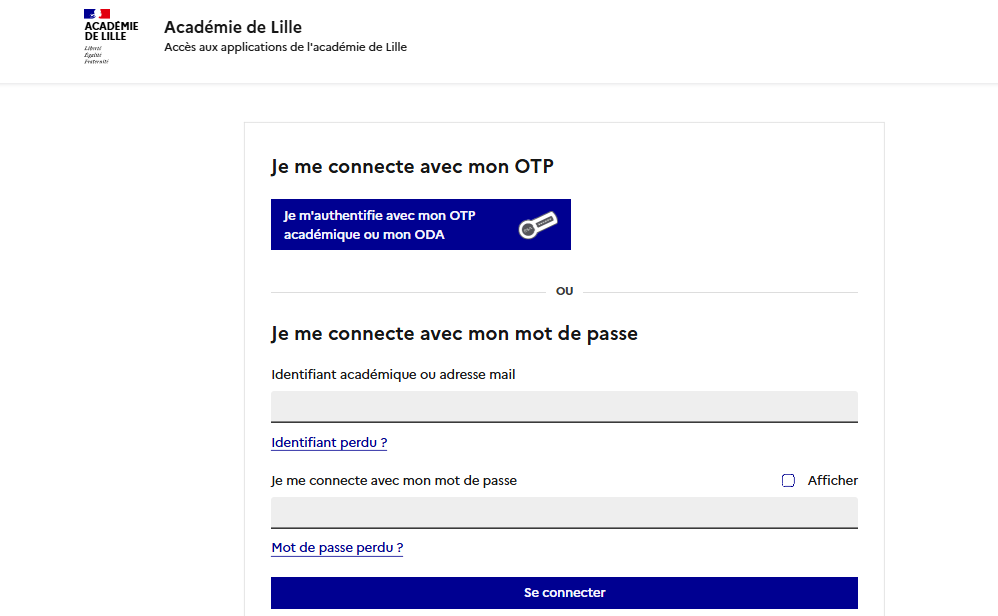The height and width of the screenshot is (616, 998).
Task: Select the Je me connecte avec mon mot de passe heading
Action: pyautogui.click(x=455, y=333)
